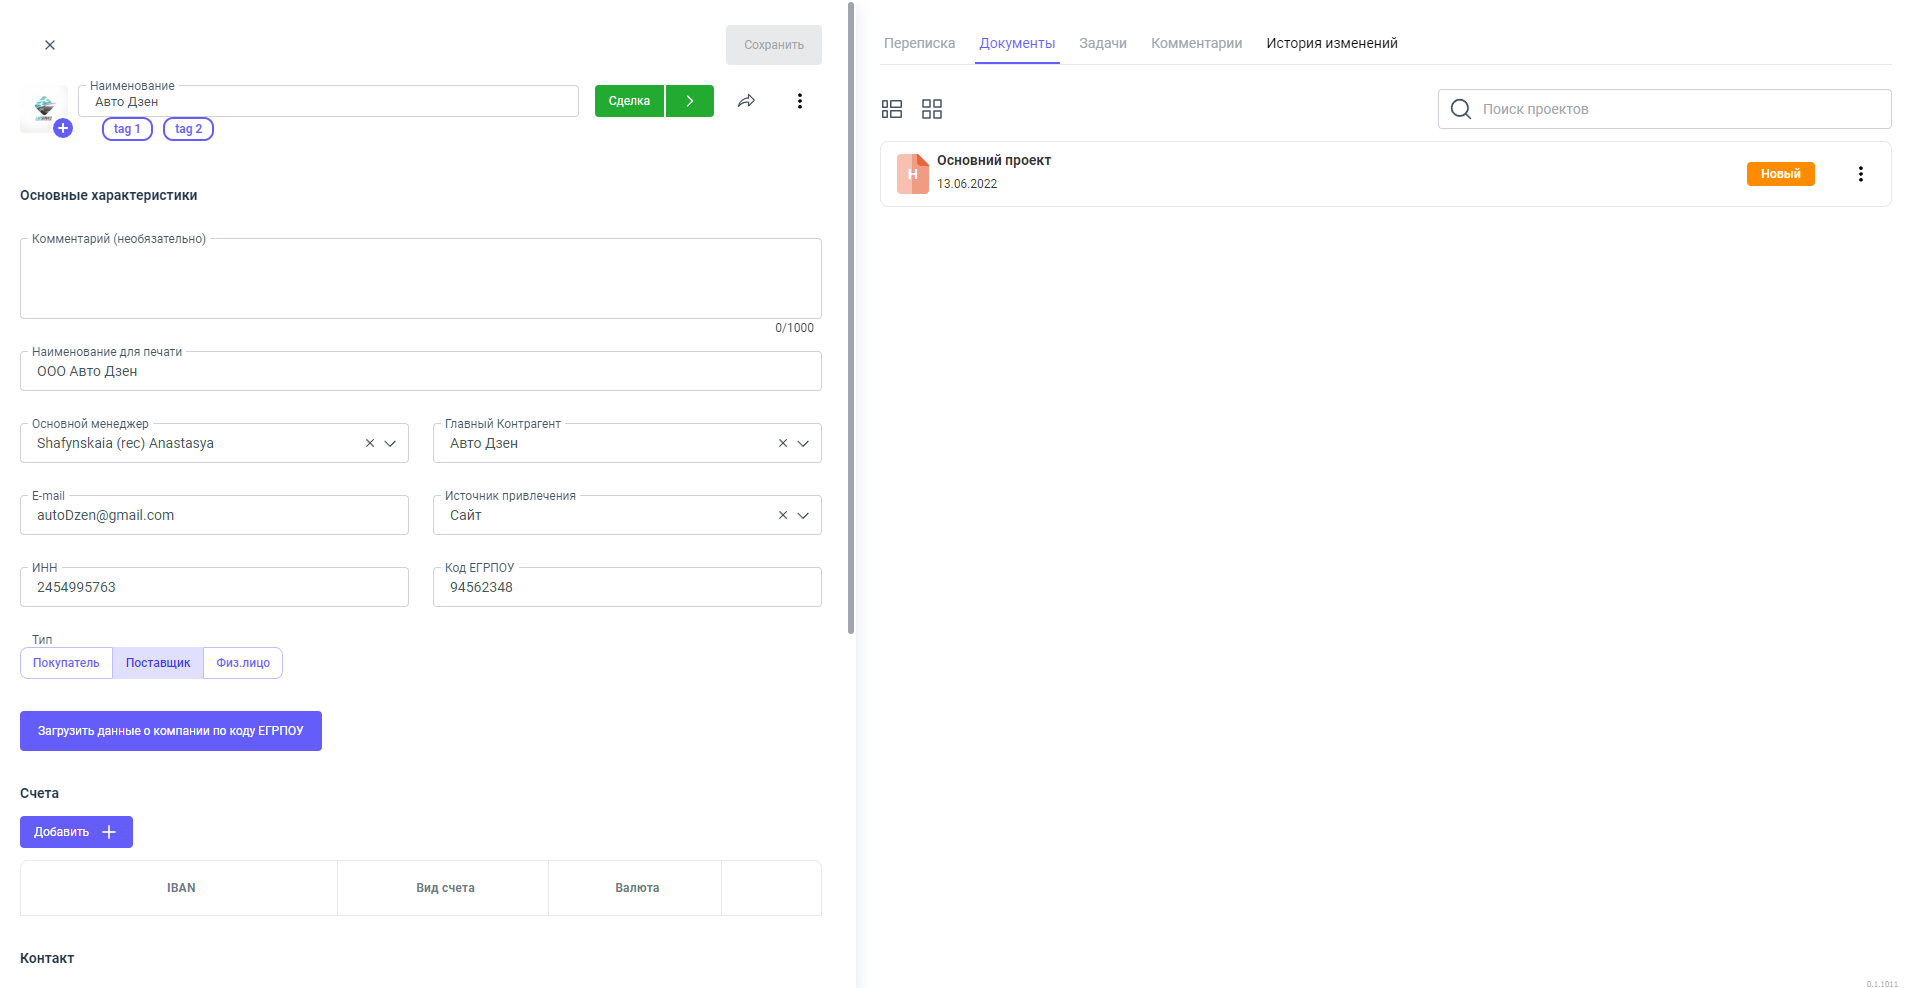Open the История изменений tab
Image resolution: width=1913 pixels, height=988 pixels.
point(1331,43)
